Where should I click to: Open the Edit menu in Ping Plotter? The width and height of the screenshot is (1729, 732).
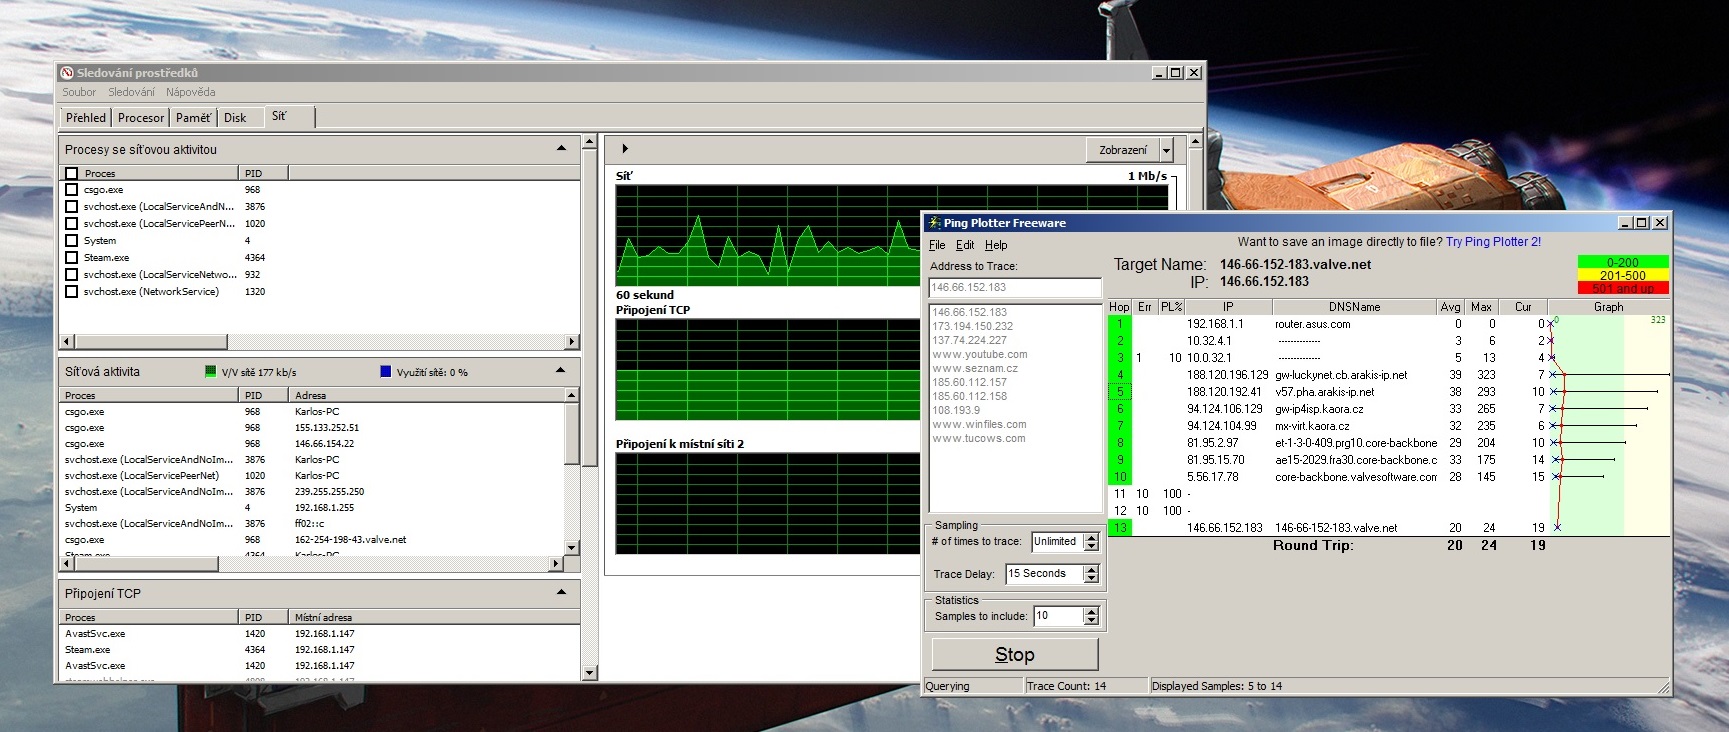[x=964, y=245]
